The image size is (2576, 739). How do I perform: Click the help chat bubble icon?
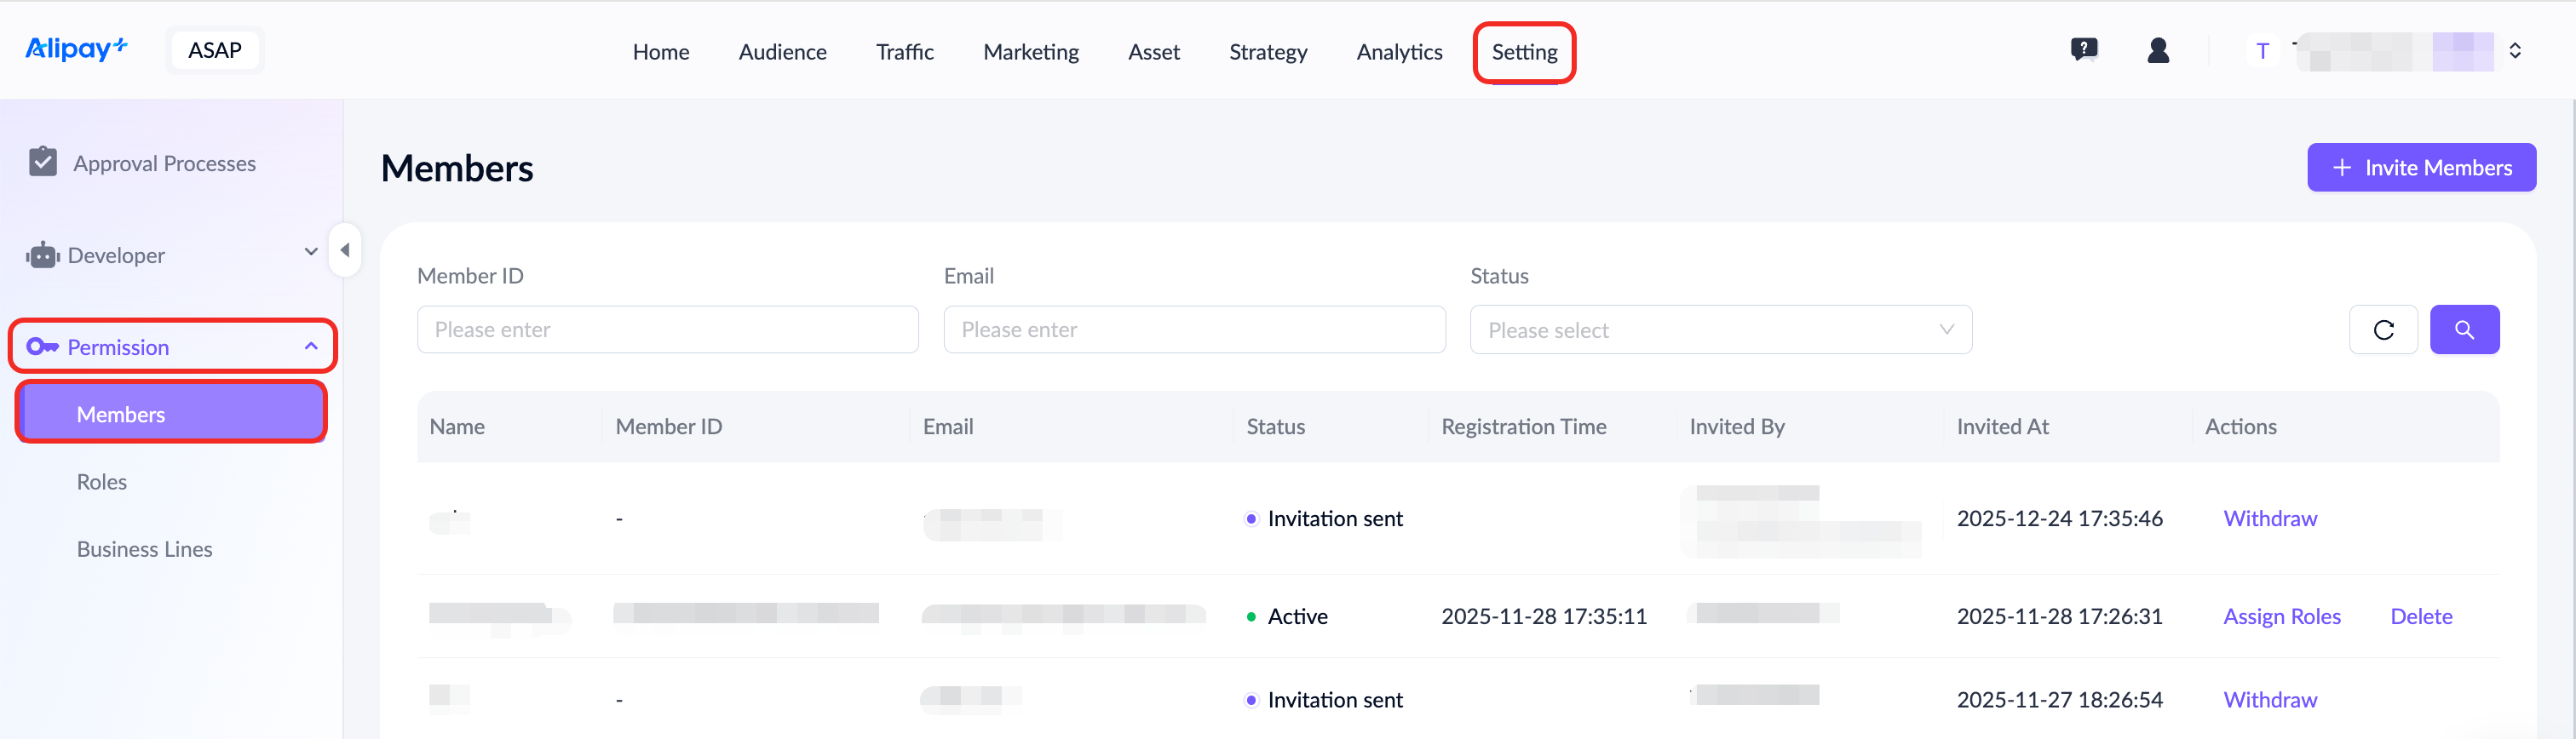click(x=2083, y=49)
